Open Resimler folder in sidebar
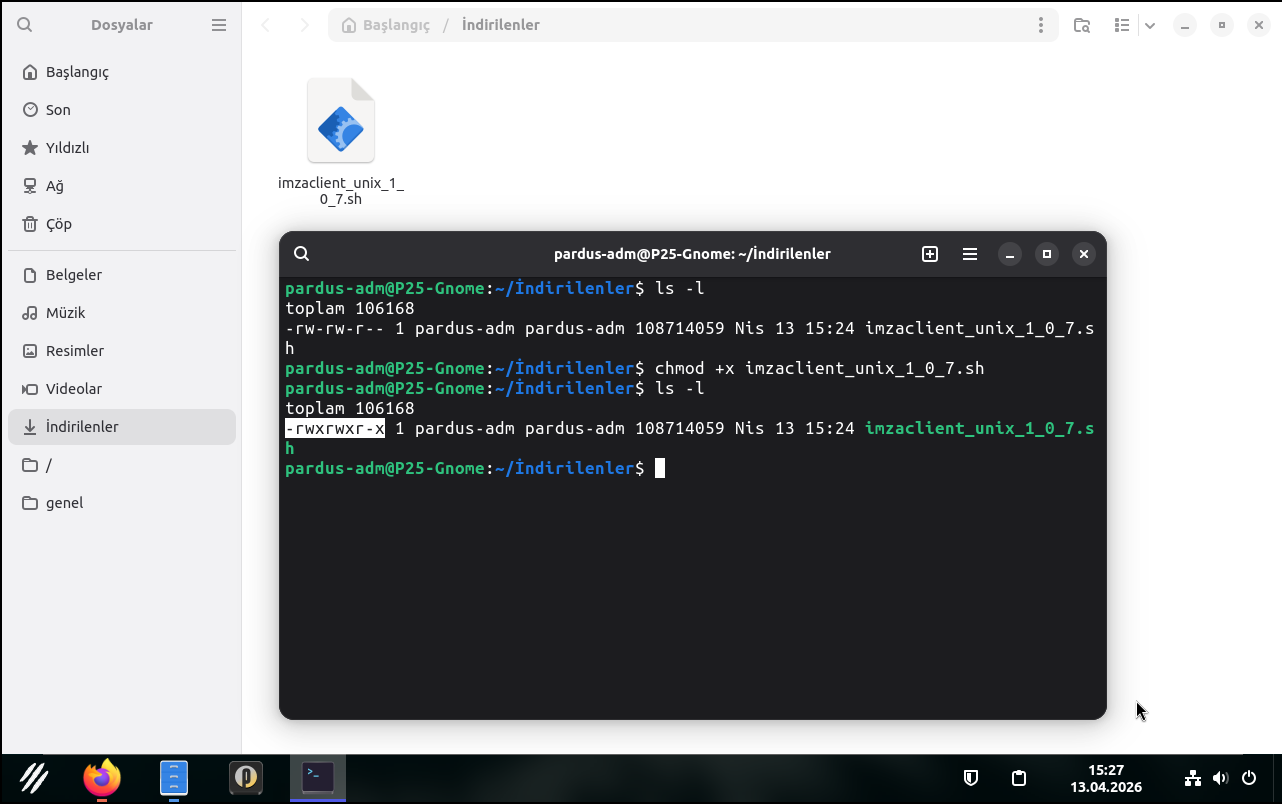The image size is (1282, 804). 122,351
